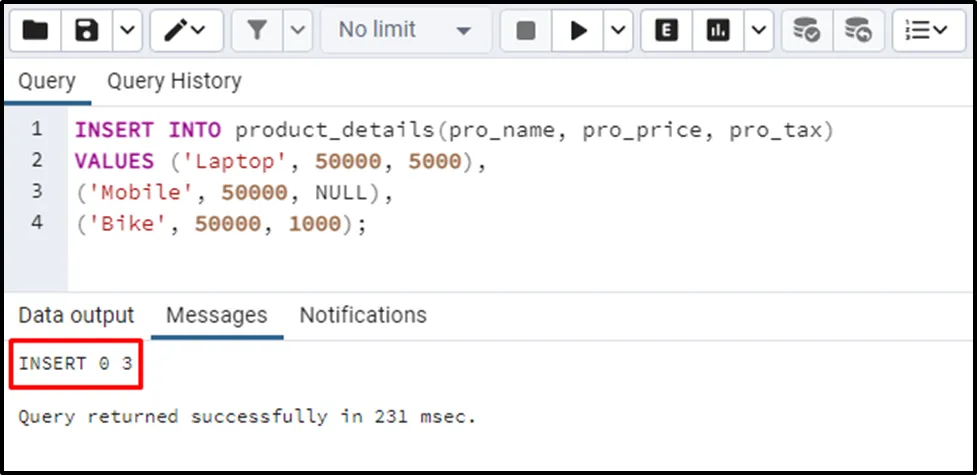Open the Notifications tab
977x475 pixels.
[x=363, y=315]
